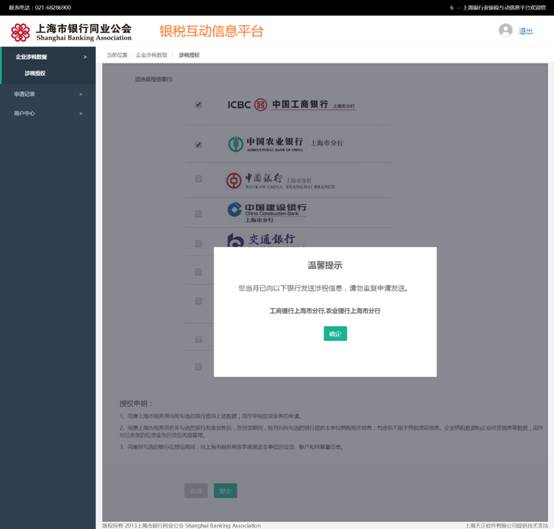Click the 工商银行上海市分行 text in dialog

click(x=296, y=311)
